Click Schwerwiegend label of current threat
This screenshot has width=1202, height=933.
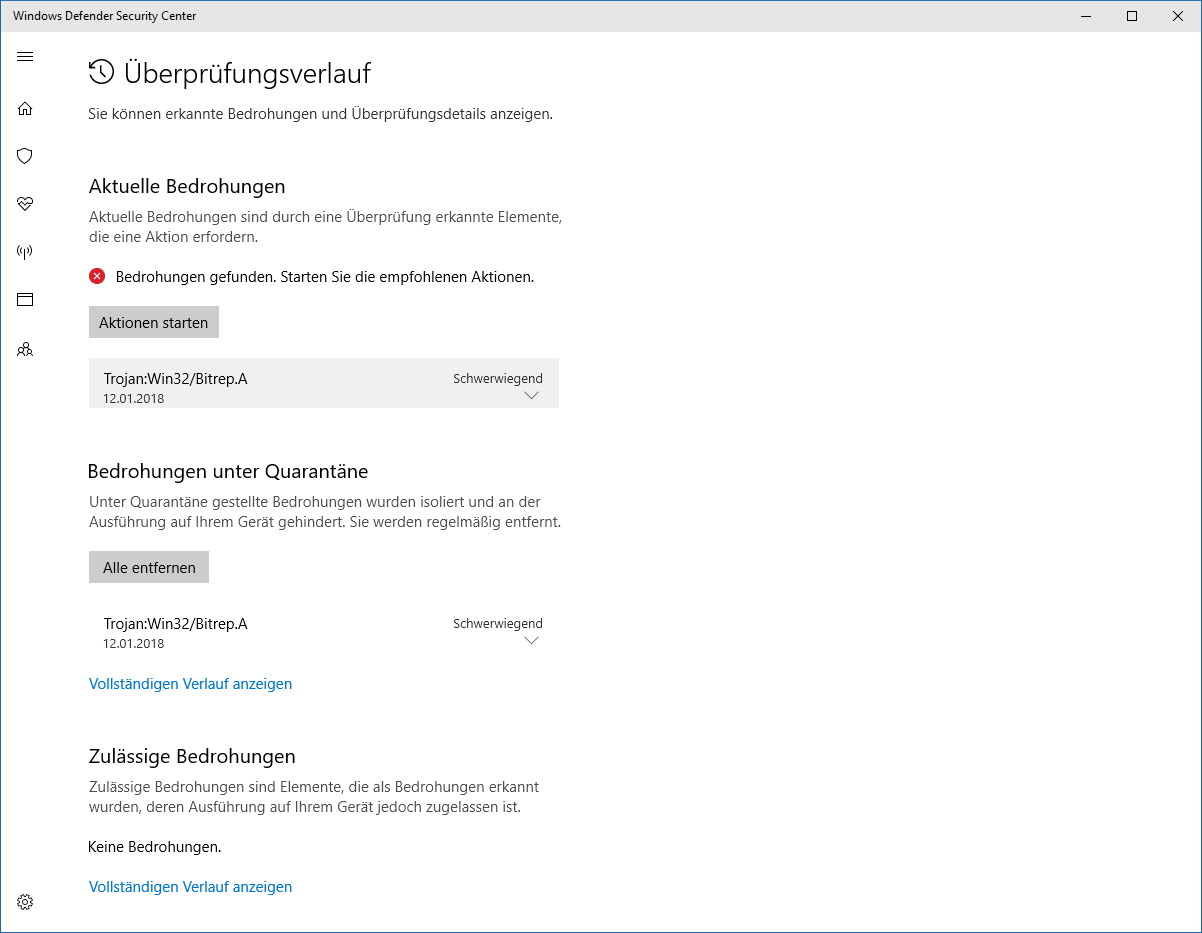[x=498, y=379]
